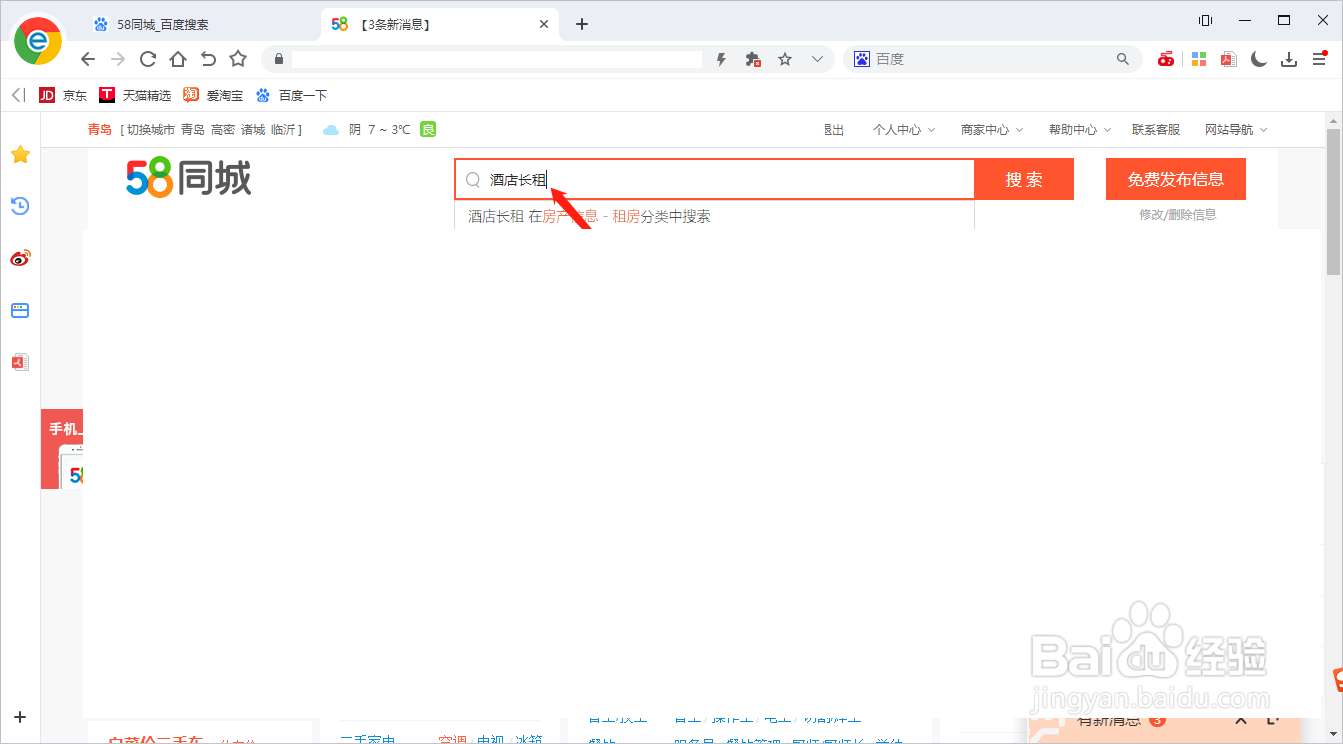Click the 58同城 logo
Screen dimensions: 1343x744
pos(189,178)
